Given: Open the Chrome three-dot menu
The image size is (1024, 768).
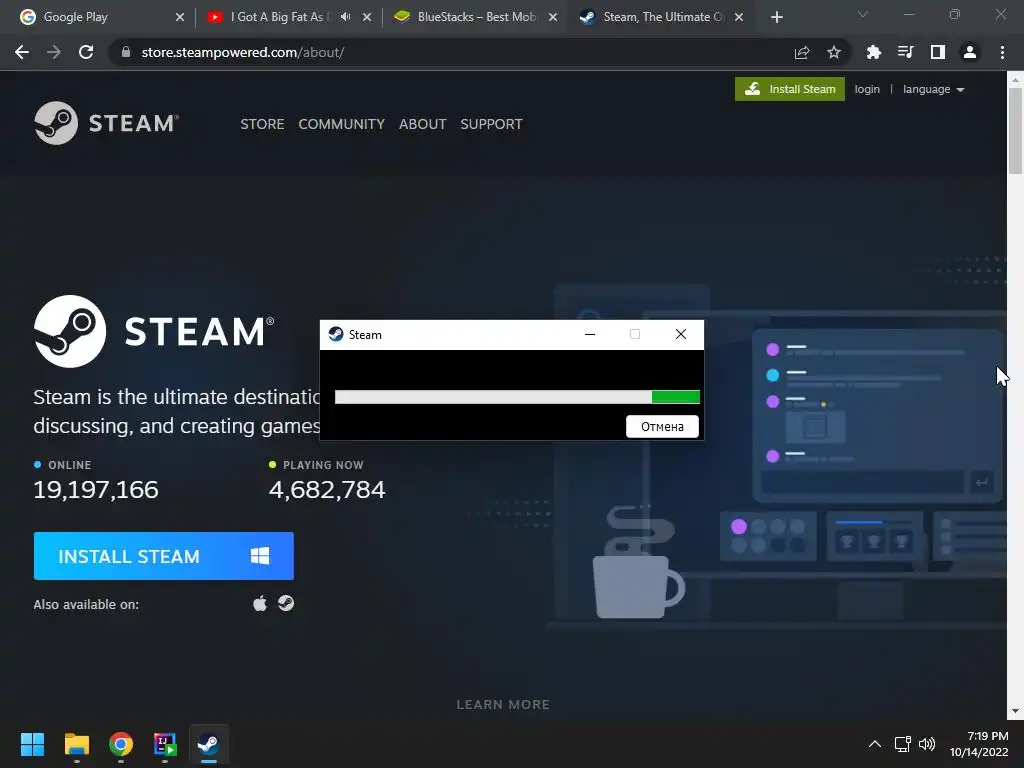Looking at the screenshot, I should pos(1002,52).
